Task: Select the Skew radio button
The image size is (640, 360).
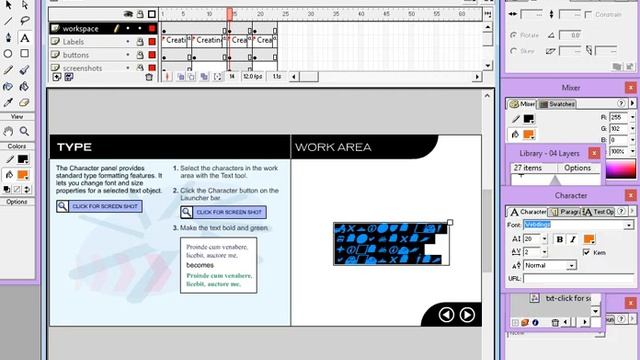Action: pyautogui.click(x=513, y=51)
